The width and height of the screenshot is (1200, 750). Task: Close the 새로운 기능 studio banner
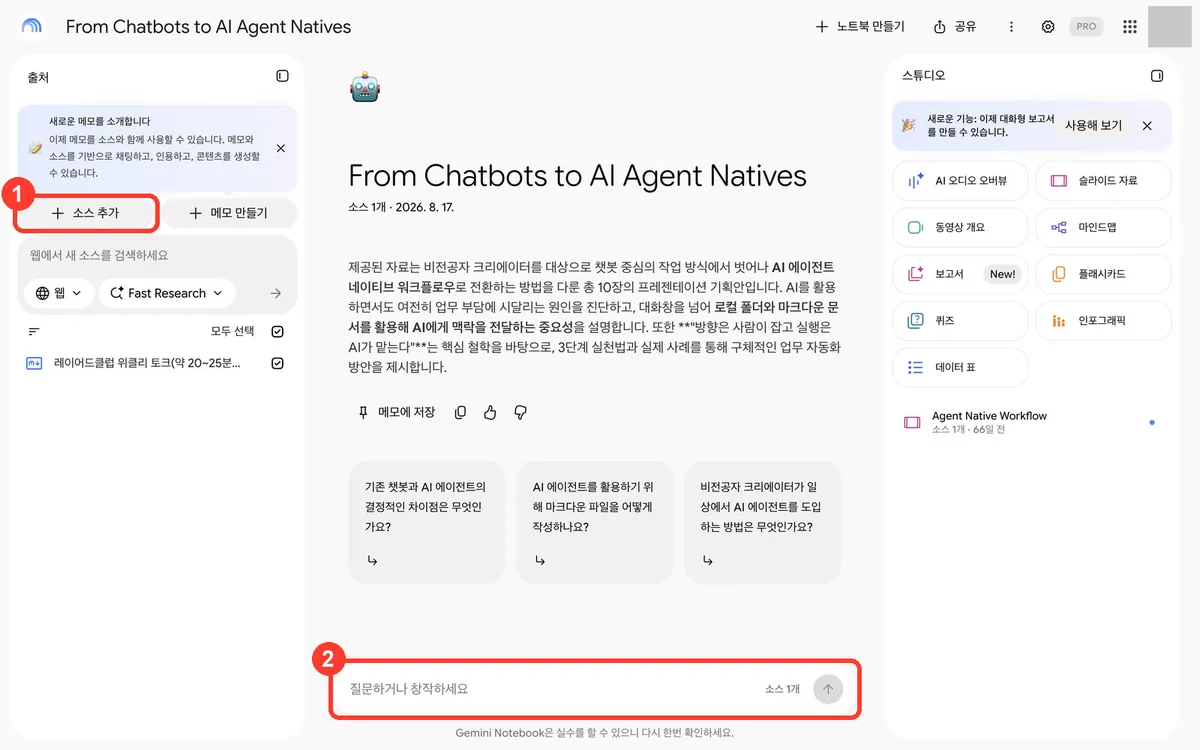click(1147, 126)
